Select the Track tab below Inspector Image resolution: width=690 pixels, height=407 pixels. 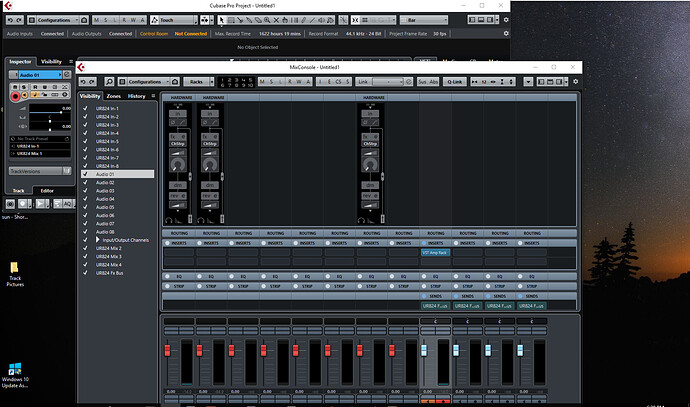click(x=18, y=191)
